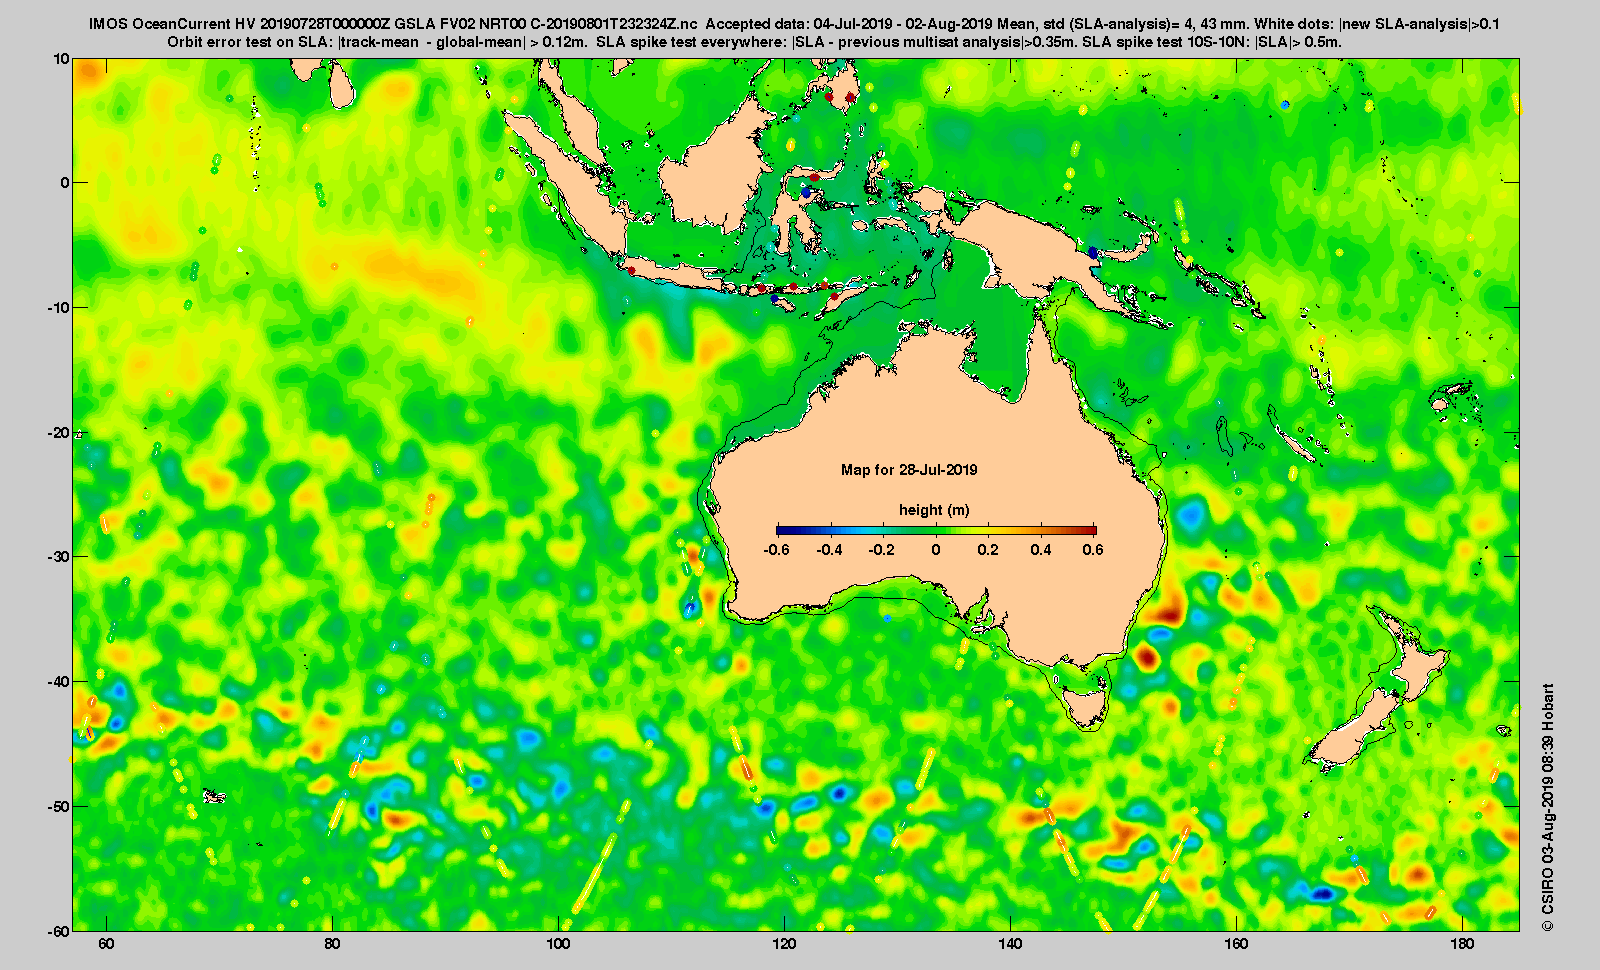The width and height of the screenshot is (1600, 970).
Task: Click the latitude -60 axis label
Action: tap(59, 930)
